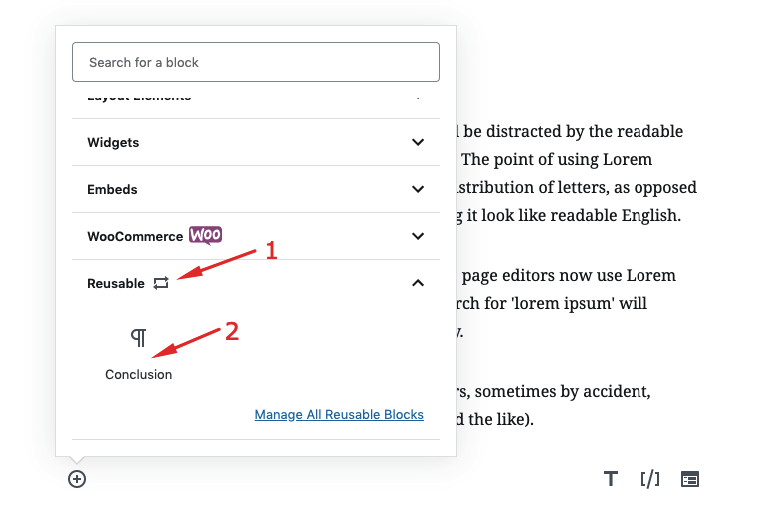
Task: Click the purple Woo logo icon
Action: click(205, 235)
